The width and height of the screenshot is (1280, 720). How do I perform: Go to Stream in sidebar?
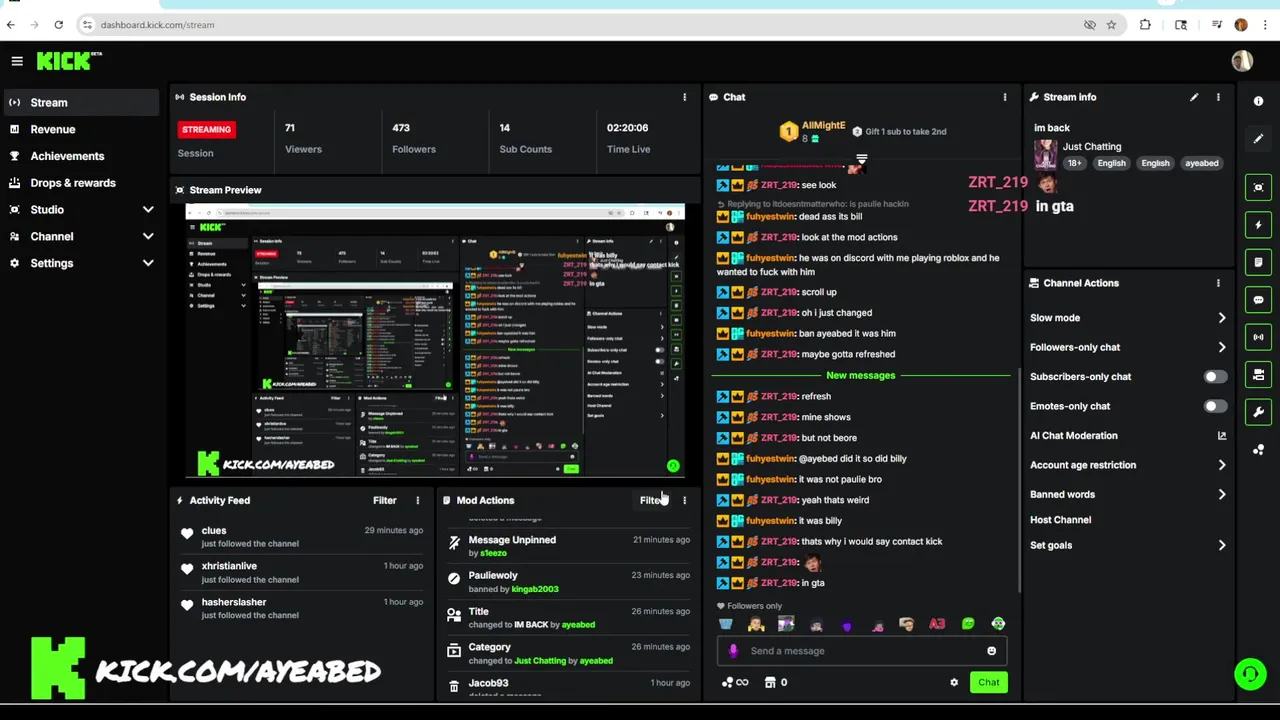click(80, 102)
